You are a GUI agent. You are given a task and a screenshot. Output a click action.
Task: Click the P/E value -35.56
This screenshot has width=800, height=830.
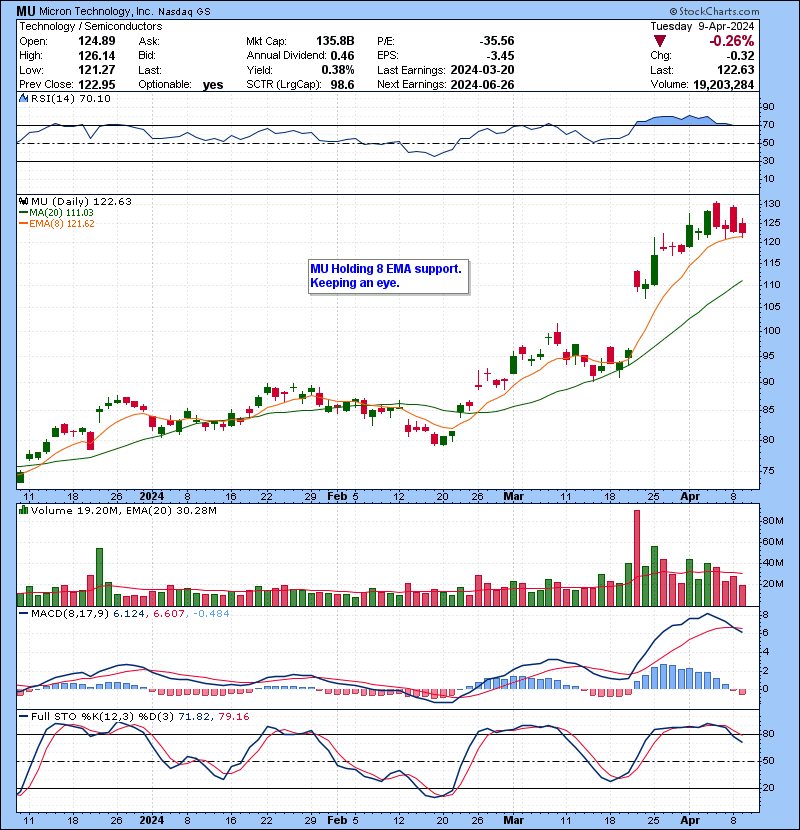click(497, 41)
